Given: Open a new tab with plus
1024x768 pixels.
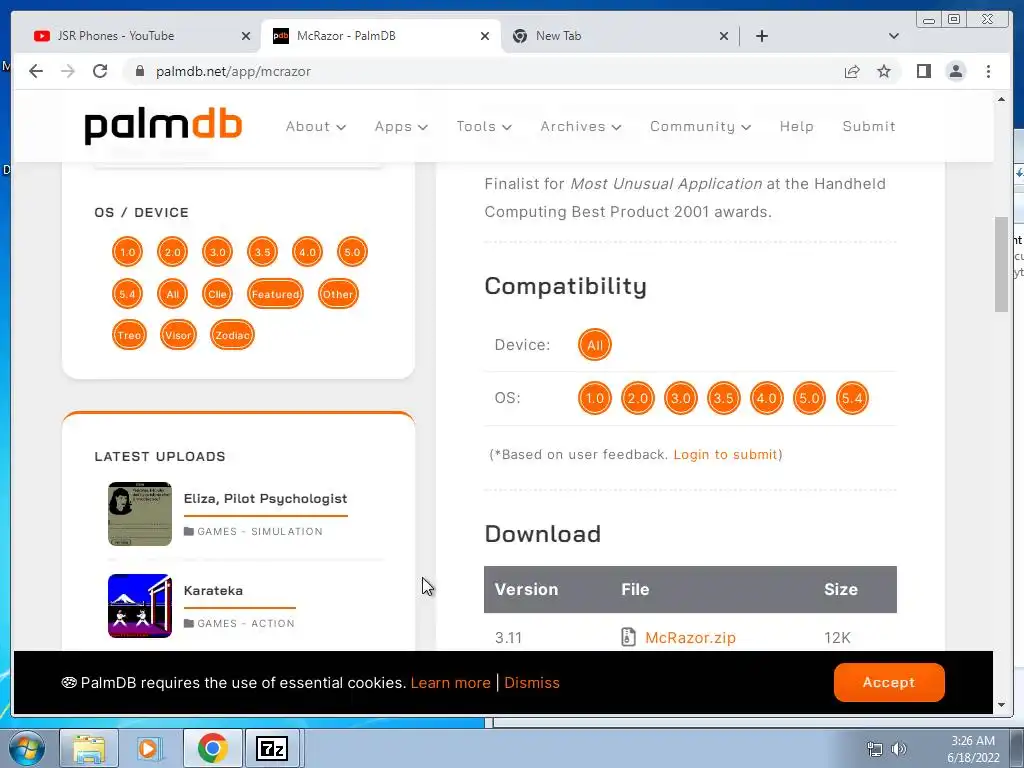Looking at the screenshot, I should [x=761, y=36].
